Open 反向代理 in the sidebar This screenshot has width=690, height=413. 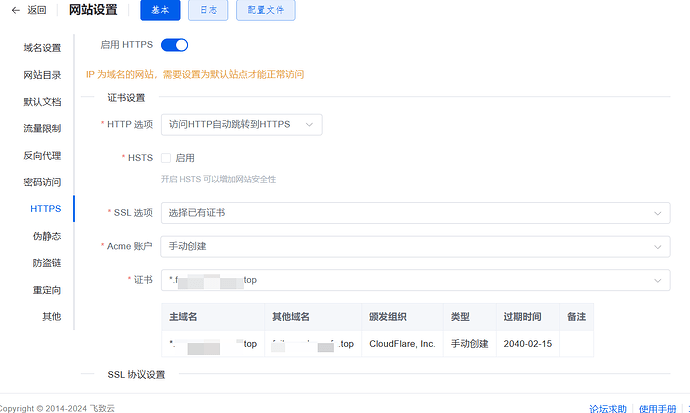(x=42, y=155)
